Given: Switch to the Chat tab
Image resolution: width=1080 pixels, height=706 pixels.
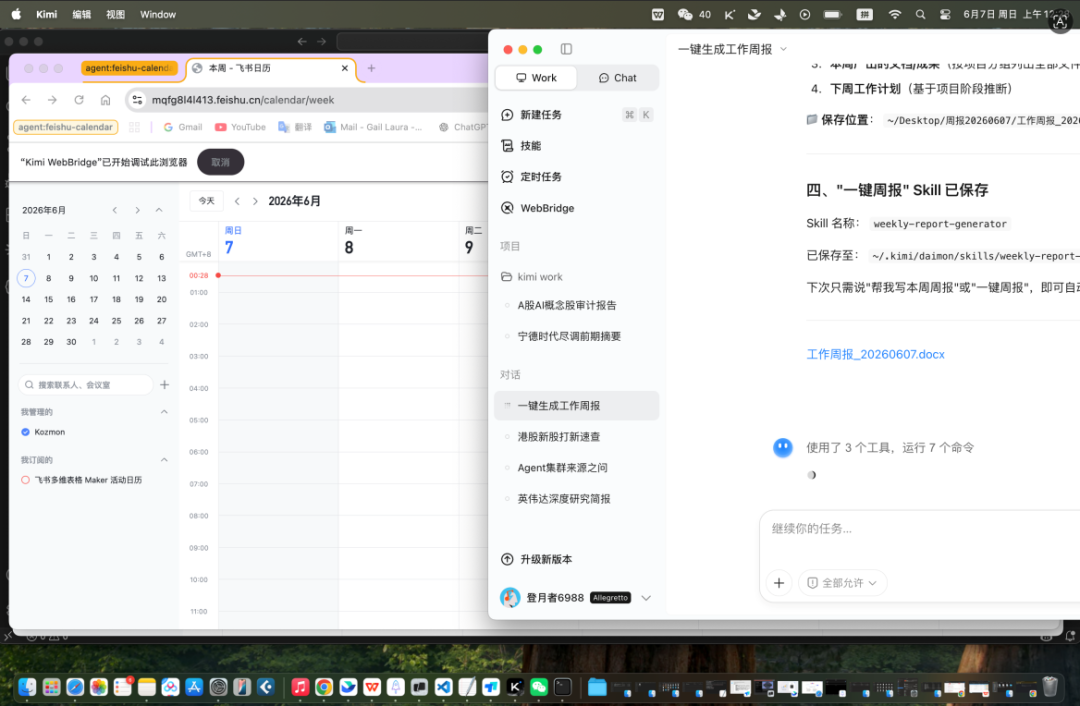Looking at the screenshot, I should (617, 78).
